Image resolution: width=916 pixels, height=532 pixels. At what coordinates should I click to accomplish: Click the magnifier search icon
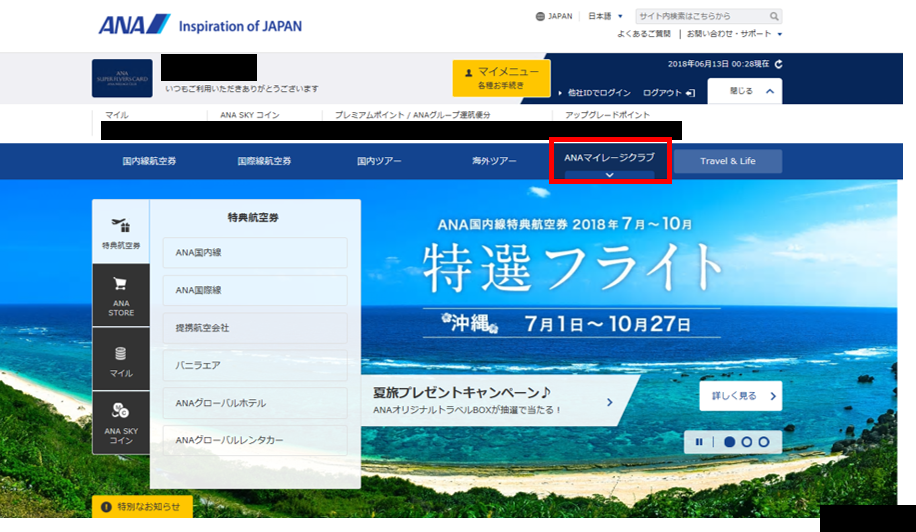point(774,16)
